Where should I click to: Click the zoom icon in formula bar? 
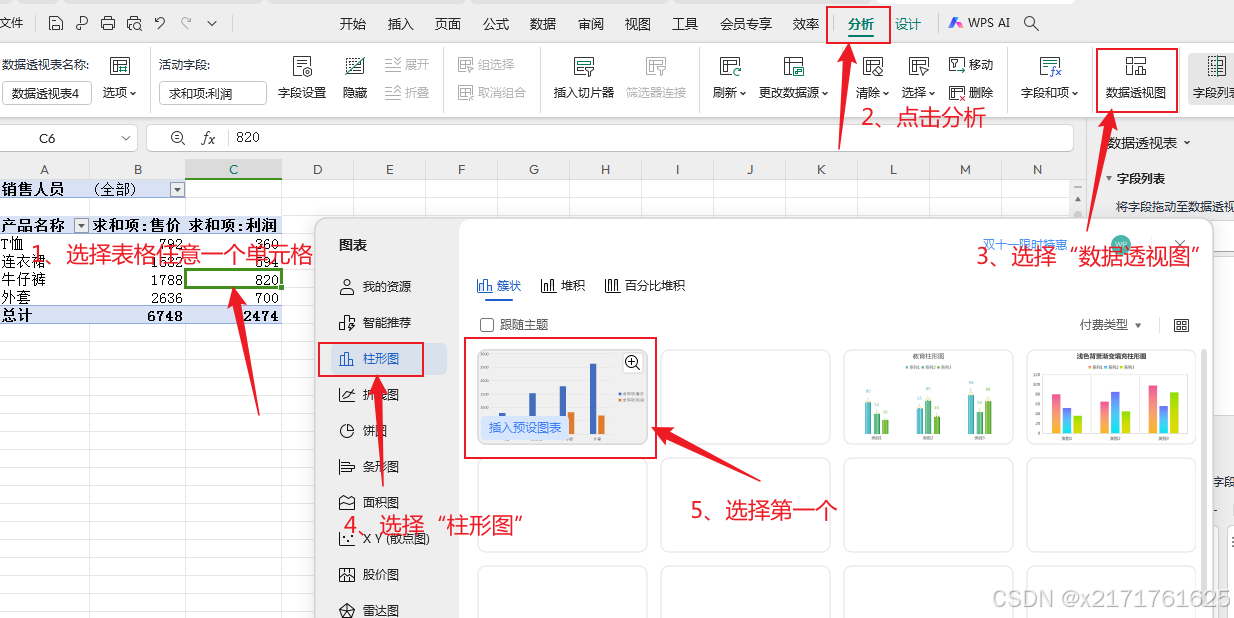[x=178, y=138]
